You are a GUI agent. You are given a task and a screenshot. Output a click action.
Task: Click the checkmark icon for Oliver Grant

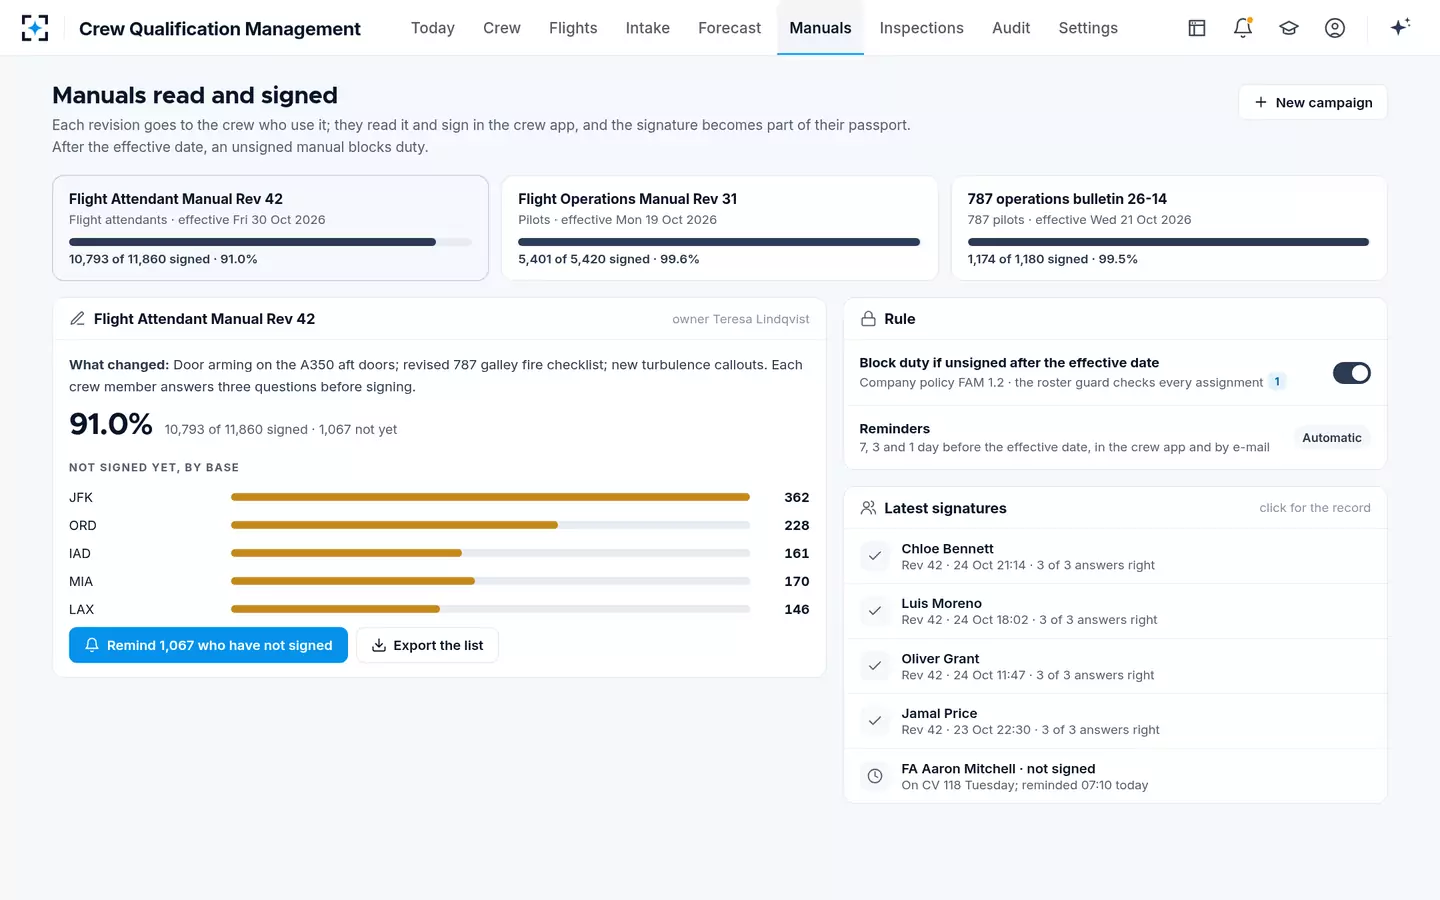tap(875, 666)
